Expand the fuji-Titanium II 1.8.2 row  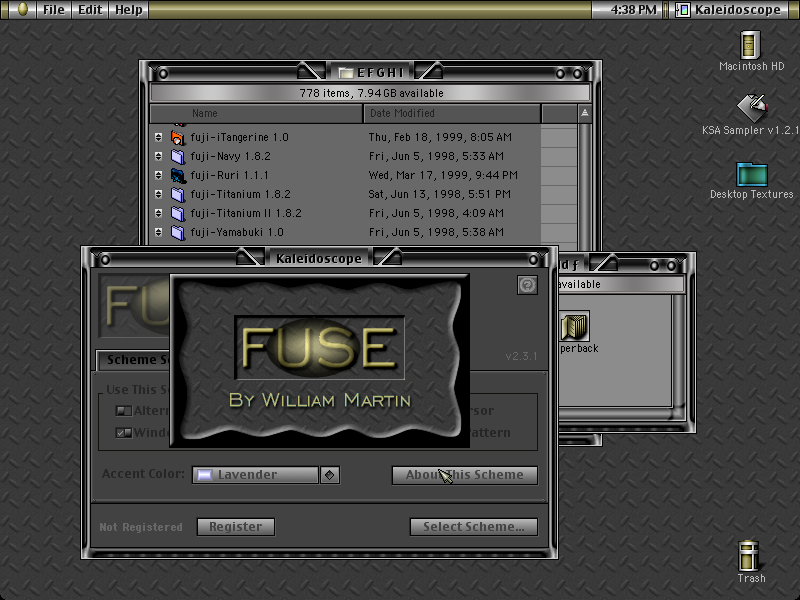point(159,213)
